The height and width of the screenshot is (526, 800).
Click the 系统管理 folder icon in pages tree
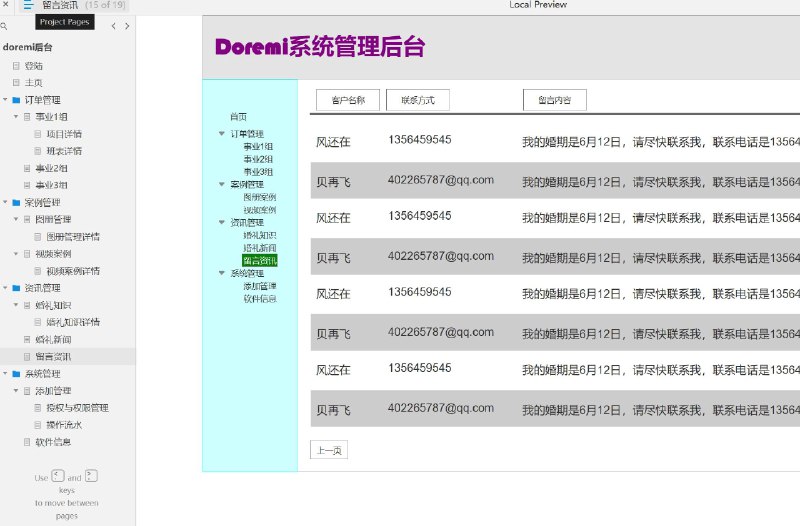(x=16, y=374)
